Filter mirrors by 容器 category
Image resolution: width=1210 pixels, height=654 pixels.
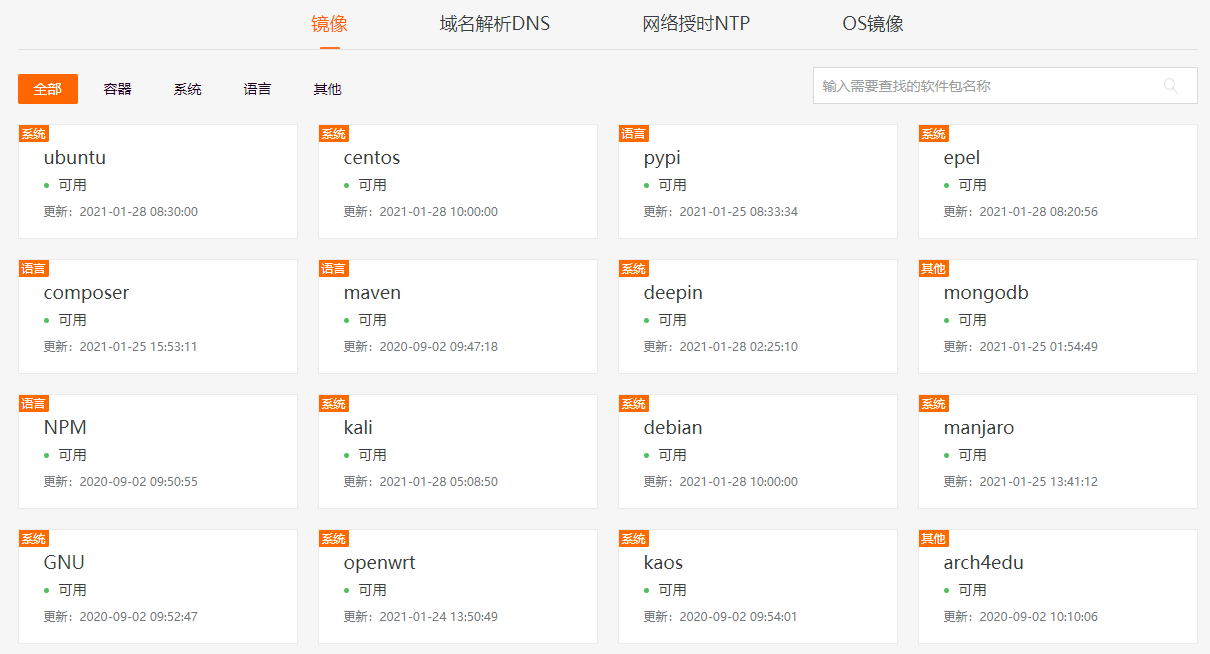tap(117, 88)
